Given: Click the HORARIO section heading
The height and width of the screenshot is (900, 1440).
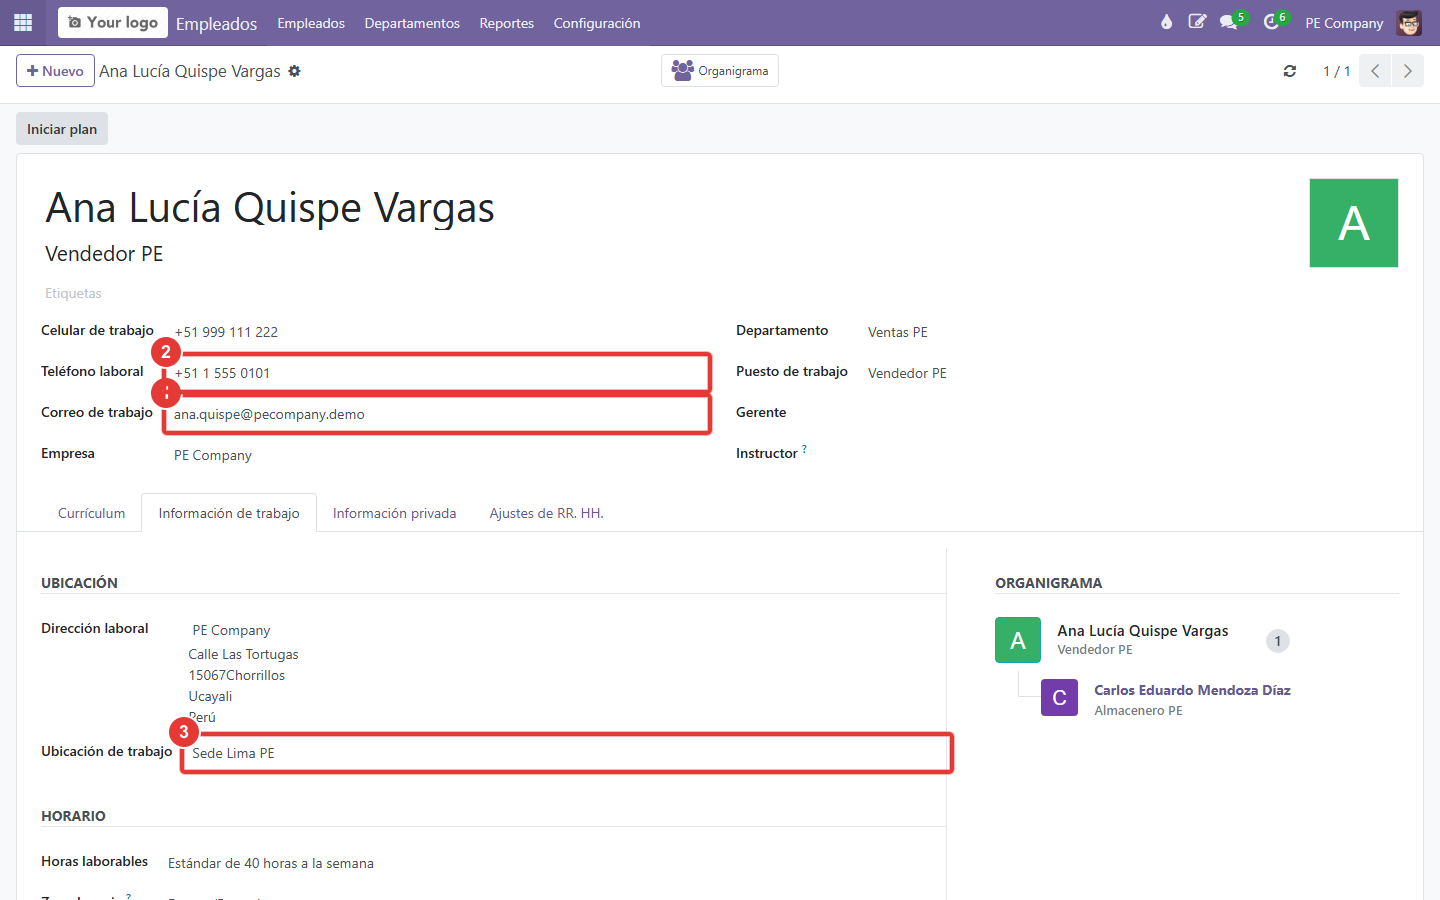Looking at the screenshot, I should pos(73,816).
